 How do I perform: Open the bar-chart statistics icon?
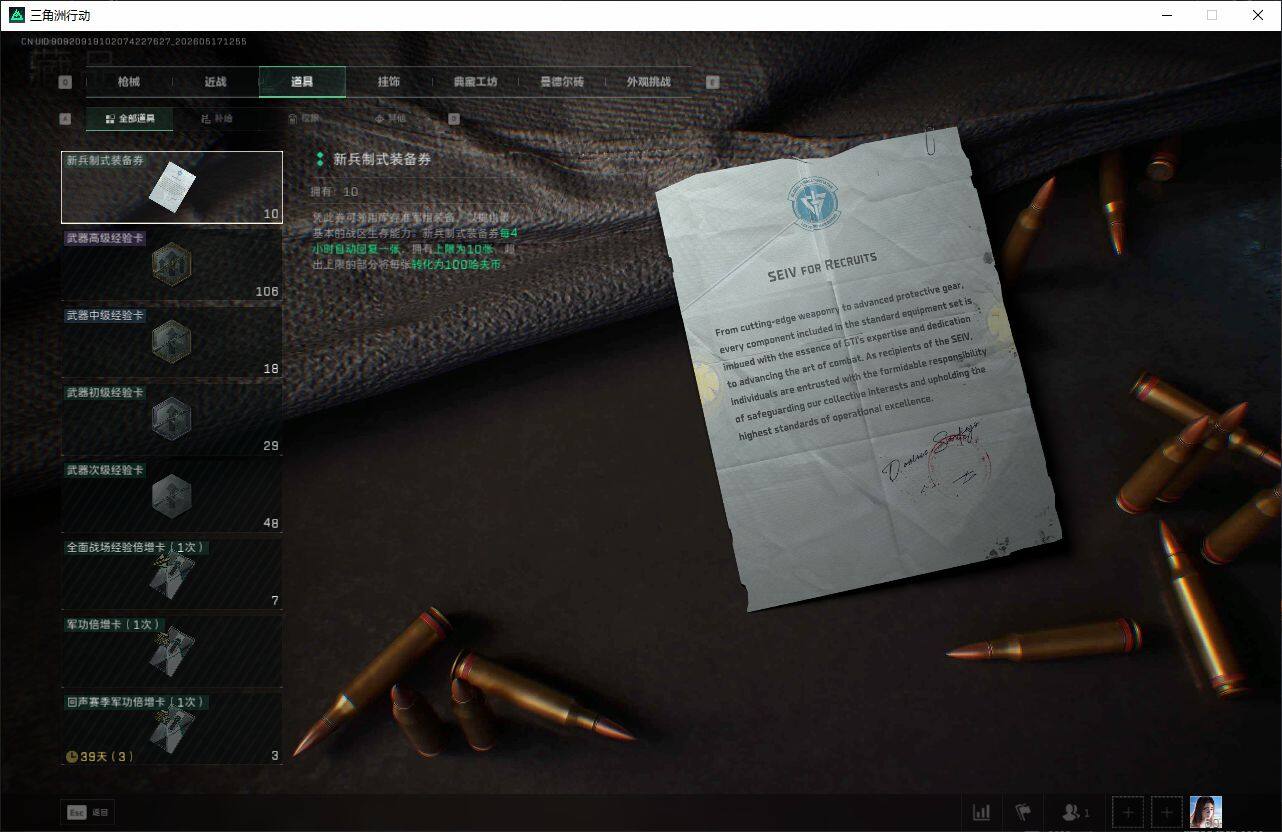(982, 813)
